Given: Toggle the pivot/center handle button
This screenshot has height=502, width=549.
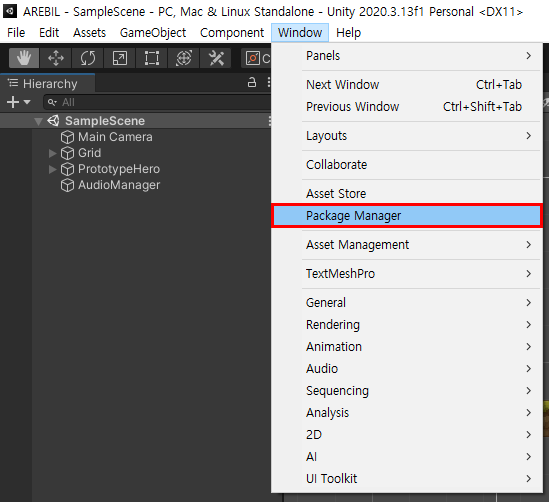Looking at the screenshot, I should click(257, 58).
